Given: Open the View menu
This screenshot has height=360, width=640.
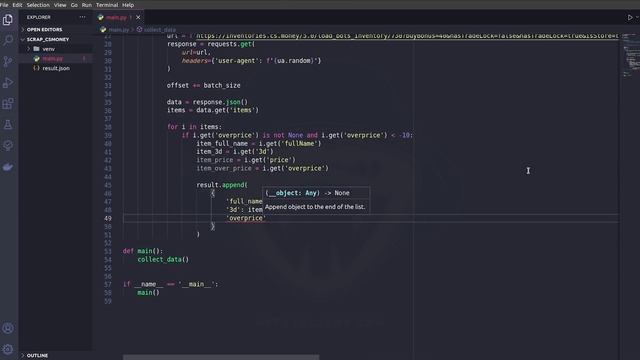Looking at the screenshot, I should 60,5.
